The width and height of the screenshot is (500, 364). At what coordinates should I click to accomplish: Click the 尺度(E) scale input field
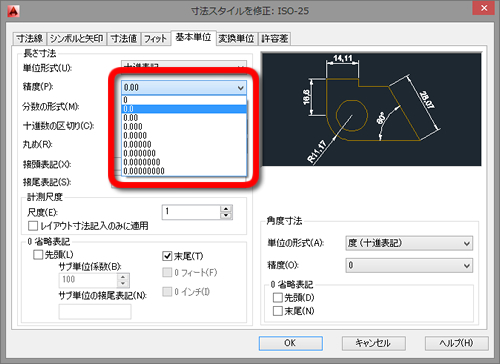click(x=191, y=212)
